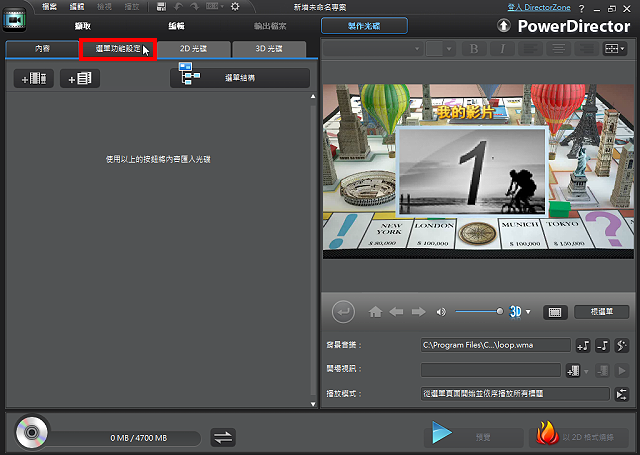The width and height of the screenshot is (640, 455).
Task: Click the previous menu page left arrow
Action: (396, 312)
